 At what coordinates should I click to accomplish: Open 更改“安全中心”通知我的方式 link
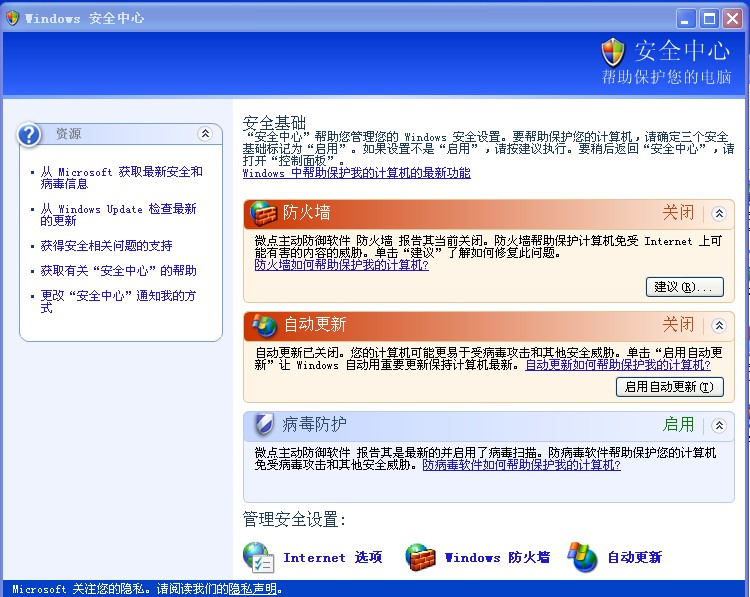pos(118,301)
